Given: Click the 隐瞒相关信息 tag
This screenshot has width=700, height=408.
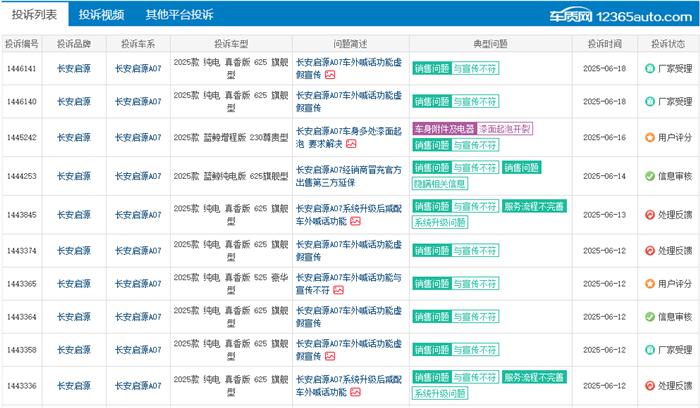Looking at the screenshot, I should [x=440, y=183].
